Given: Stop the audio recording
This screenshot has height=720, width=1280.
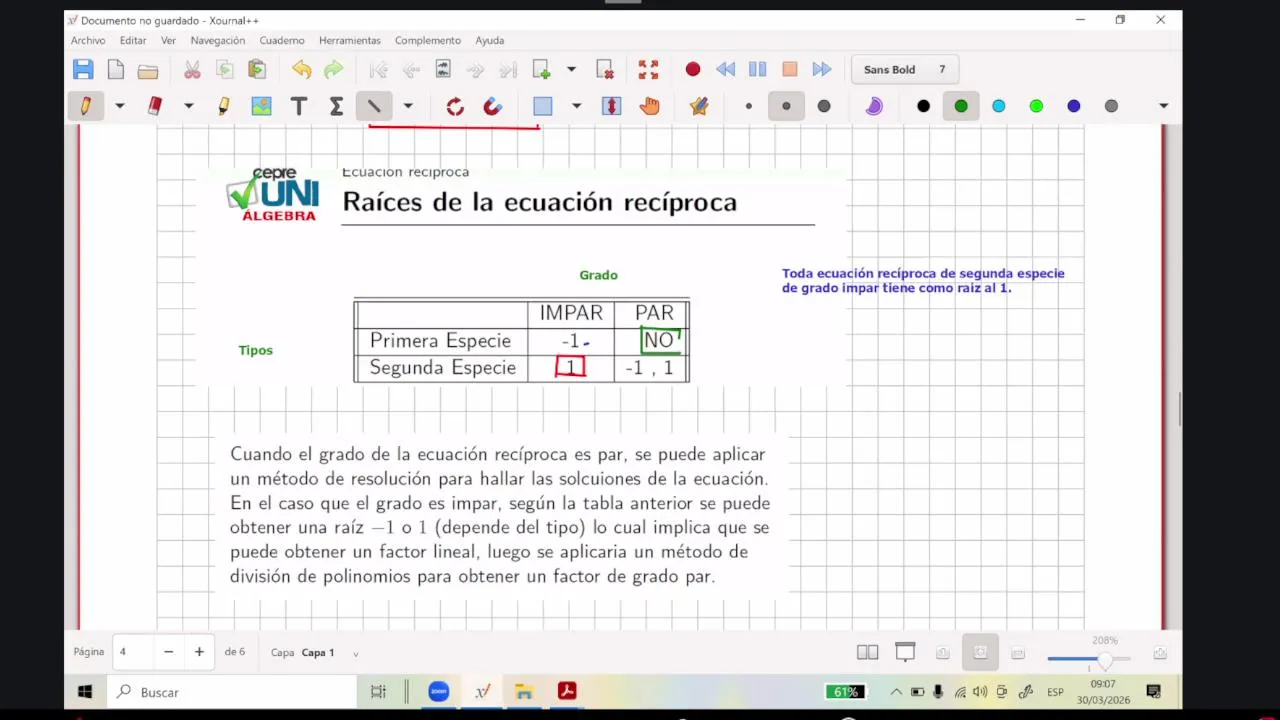Looking at the screenshot, I should pos(790,69).
